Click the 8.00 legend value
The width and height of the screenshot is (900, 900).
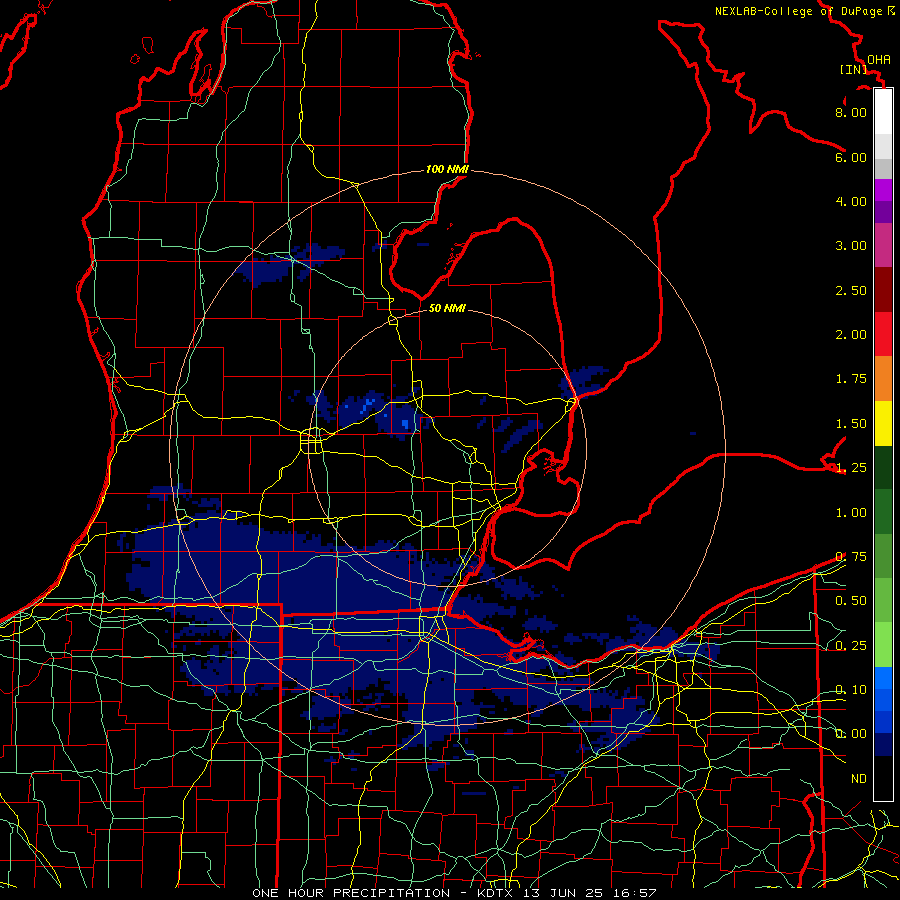point(851,112)
